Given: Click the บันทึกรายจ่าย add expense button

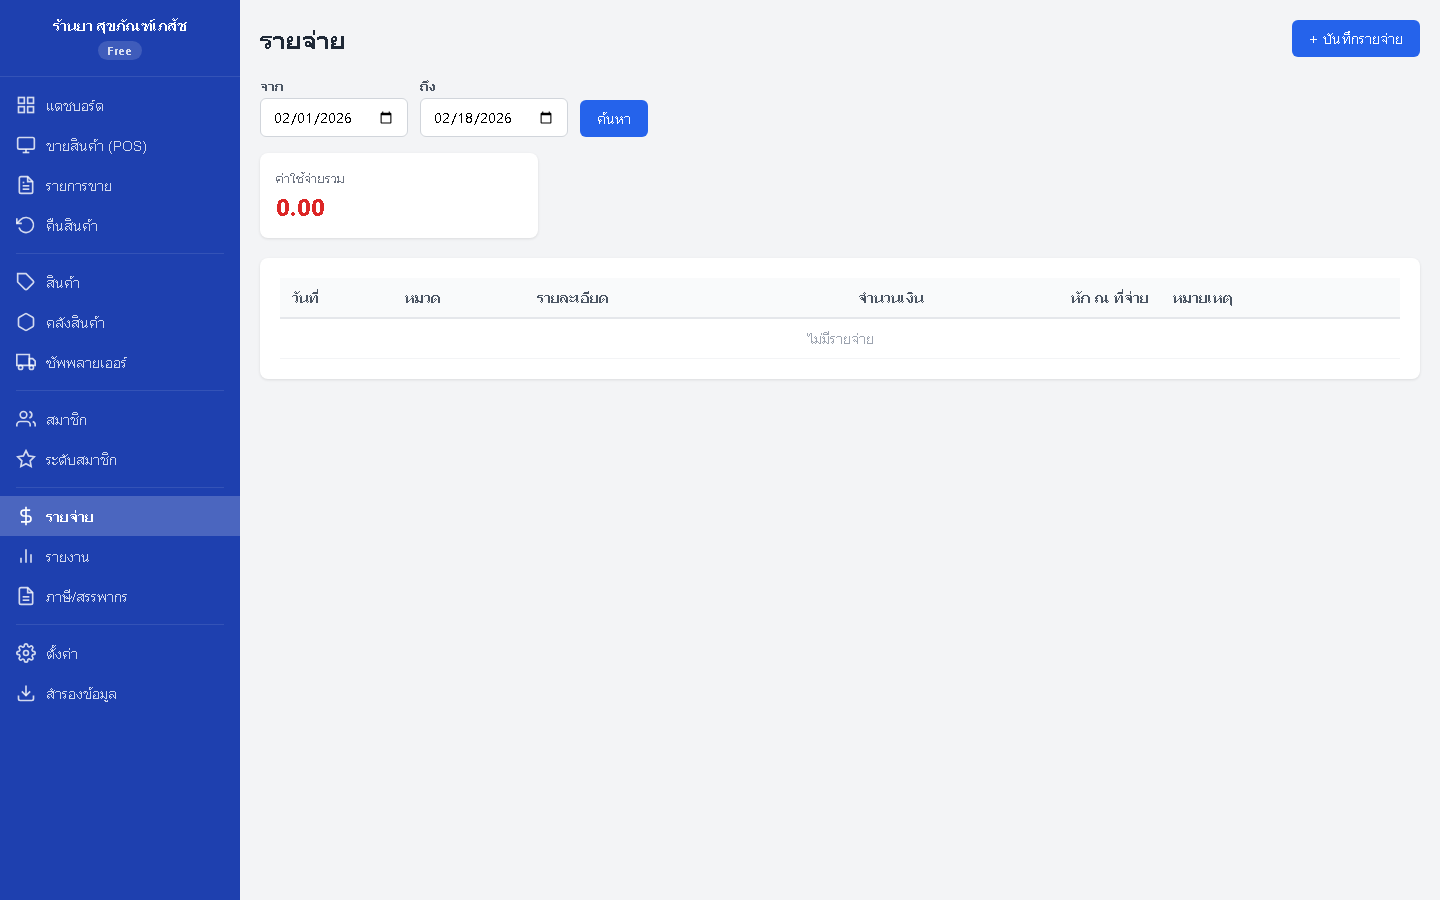Looking at the screenshot, I should click(1355, 39).
